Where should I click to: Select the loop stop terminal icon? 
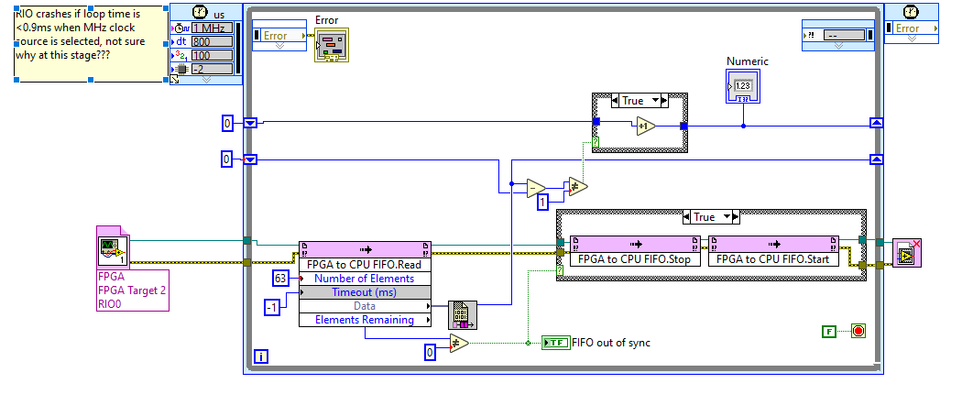[x=859, y=331]
